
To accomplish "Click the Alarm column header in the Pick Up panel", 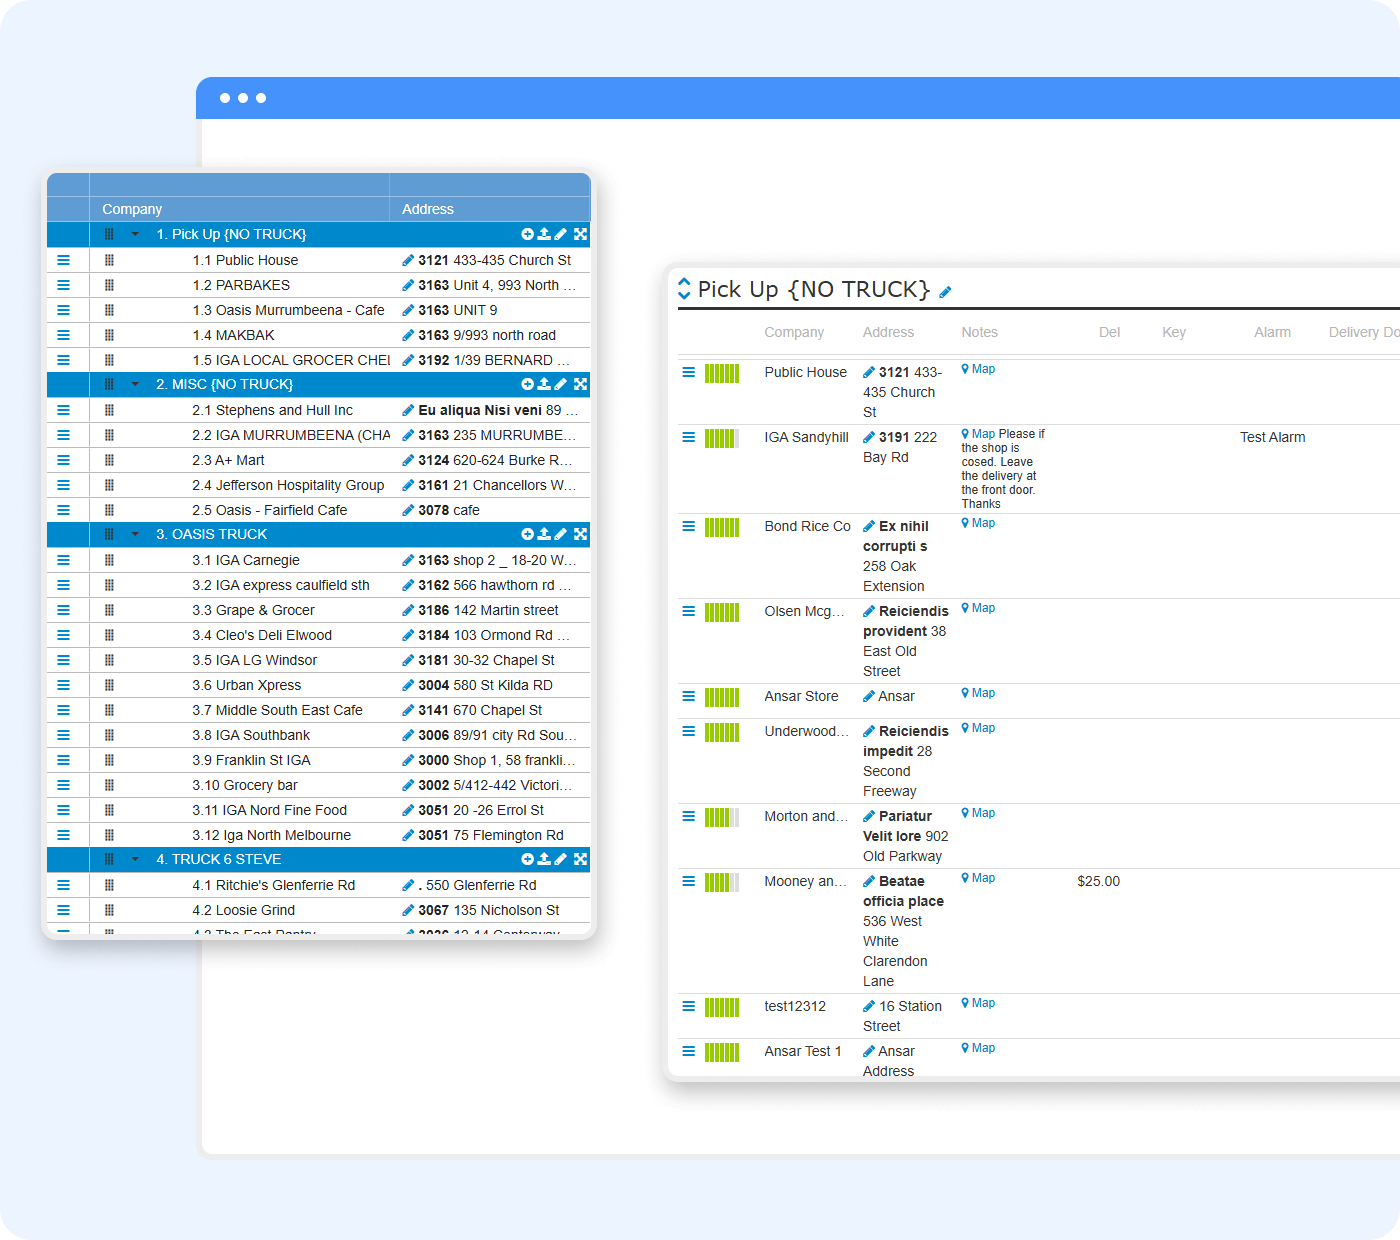I will (x=1273, y=332).
